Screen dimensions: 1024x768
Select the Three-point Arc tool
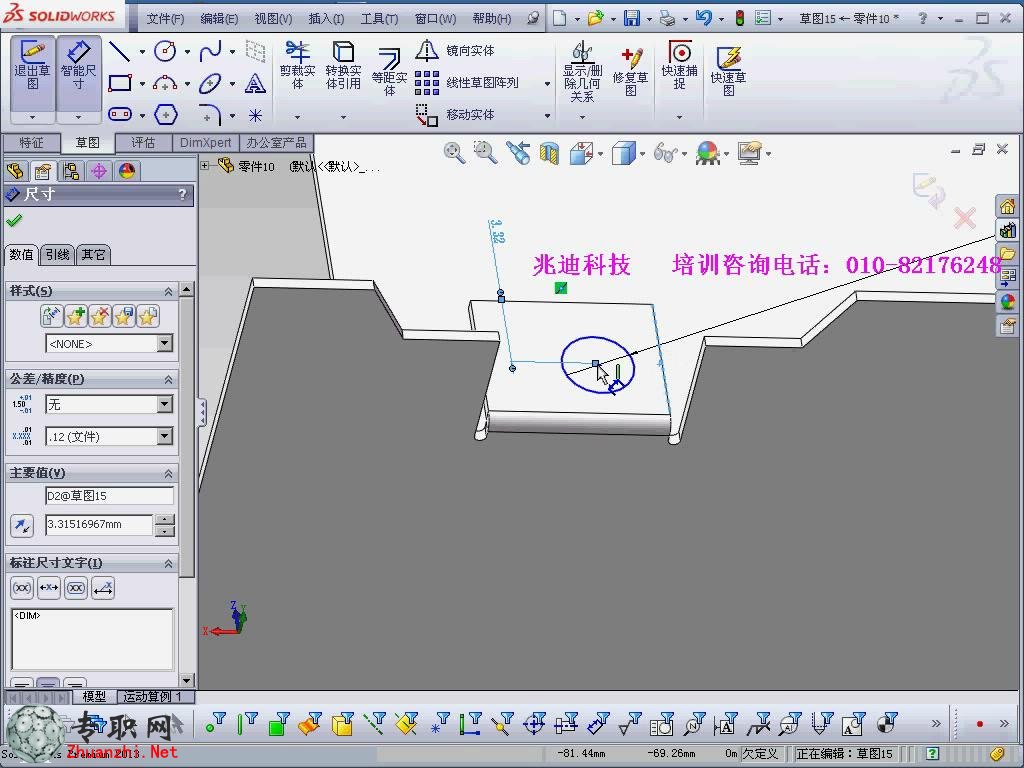165,83
